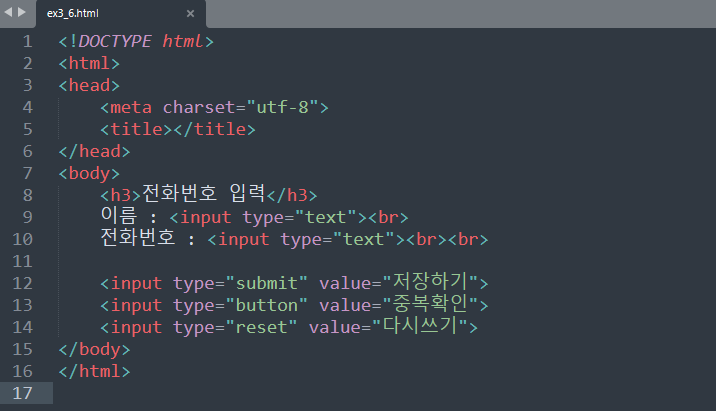Click the closing html tag on line 16

pyautogui.click(x=94, y=372)
